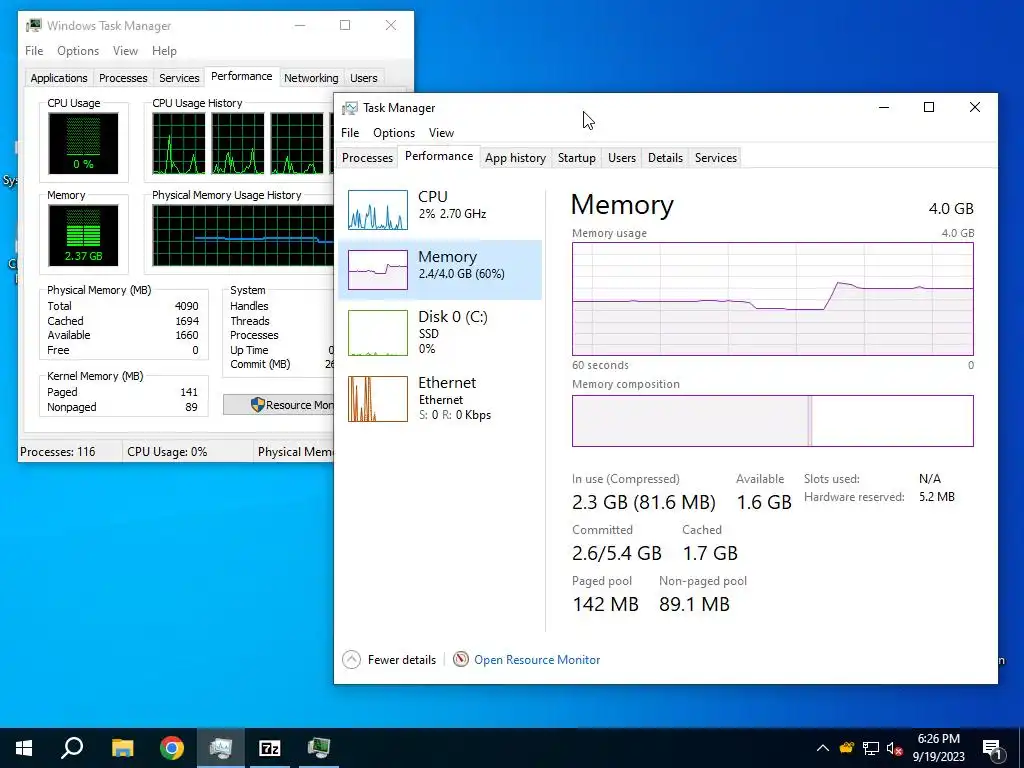The image size is (1024, 768).
Task: Select the Ethernet graph thumbnail in sidebar
Action: click(377, 399)
